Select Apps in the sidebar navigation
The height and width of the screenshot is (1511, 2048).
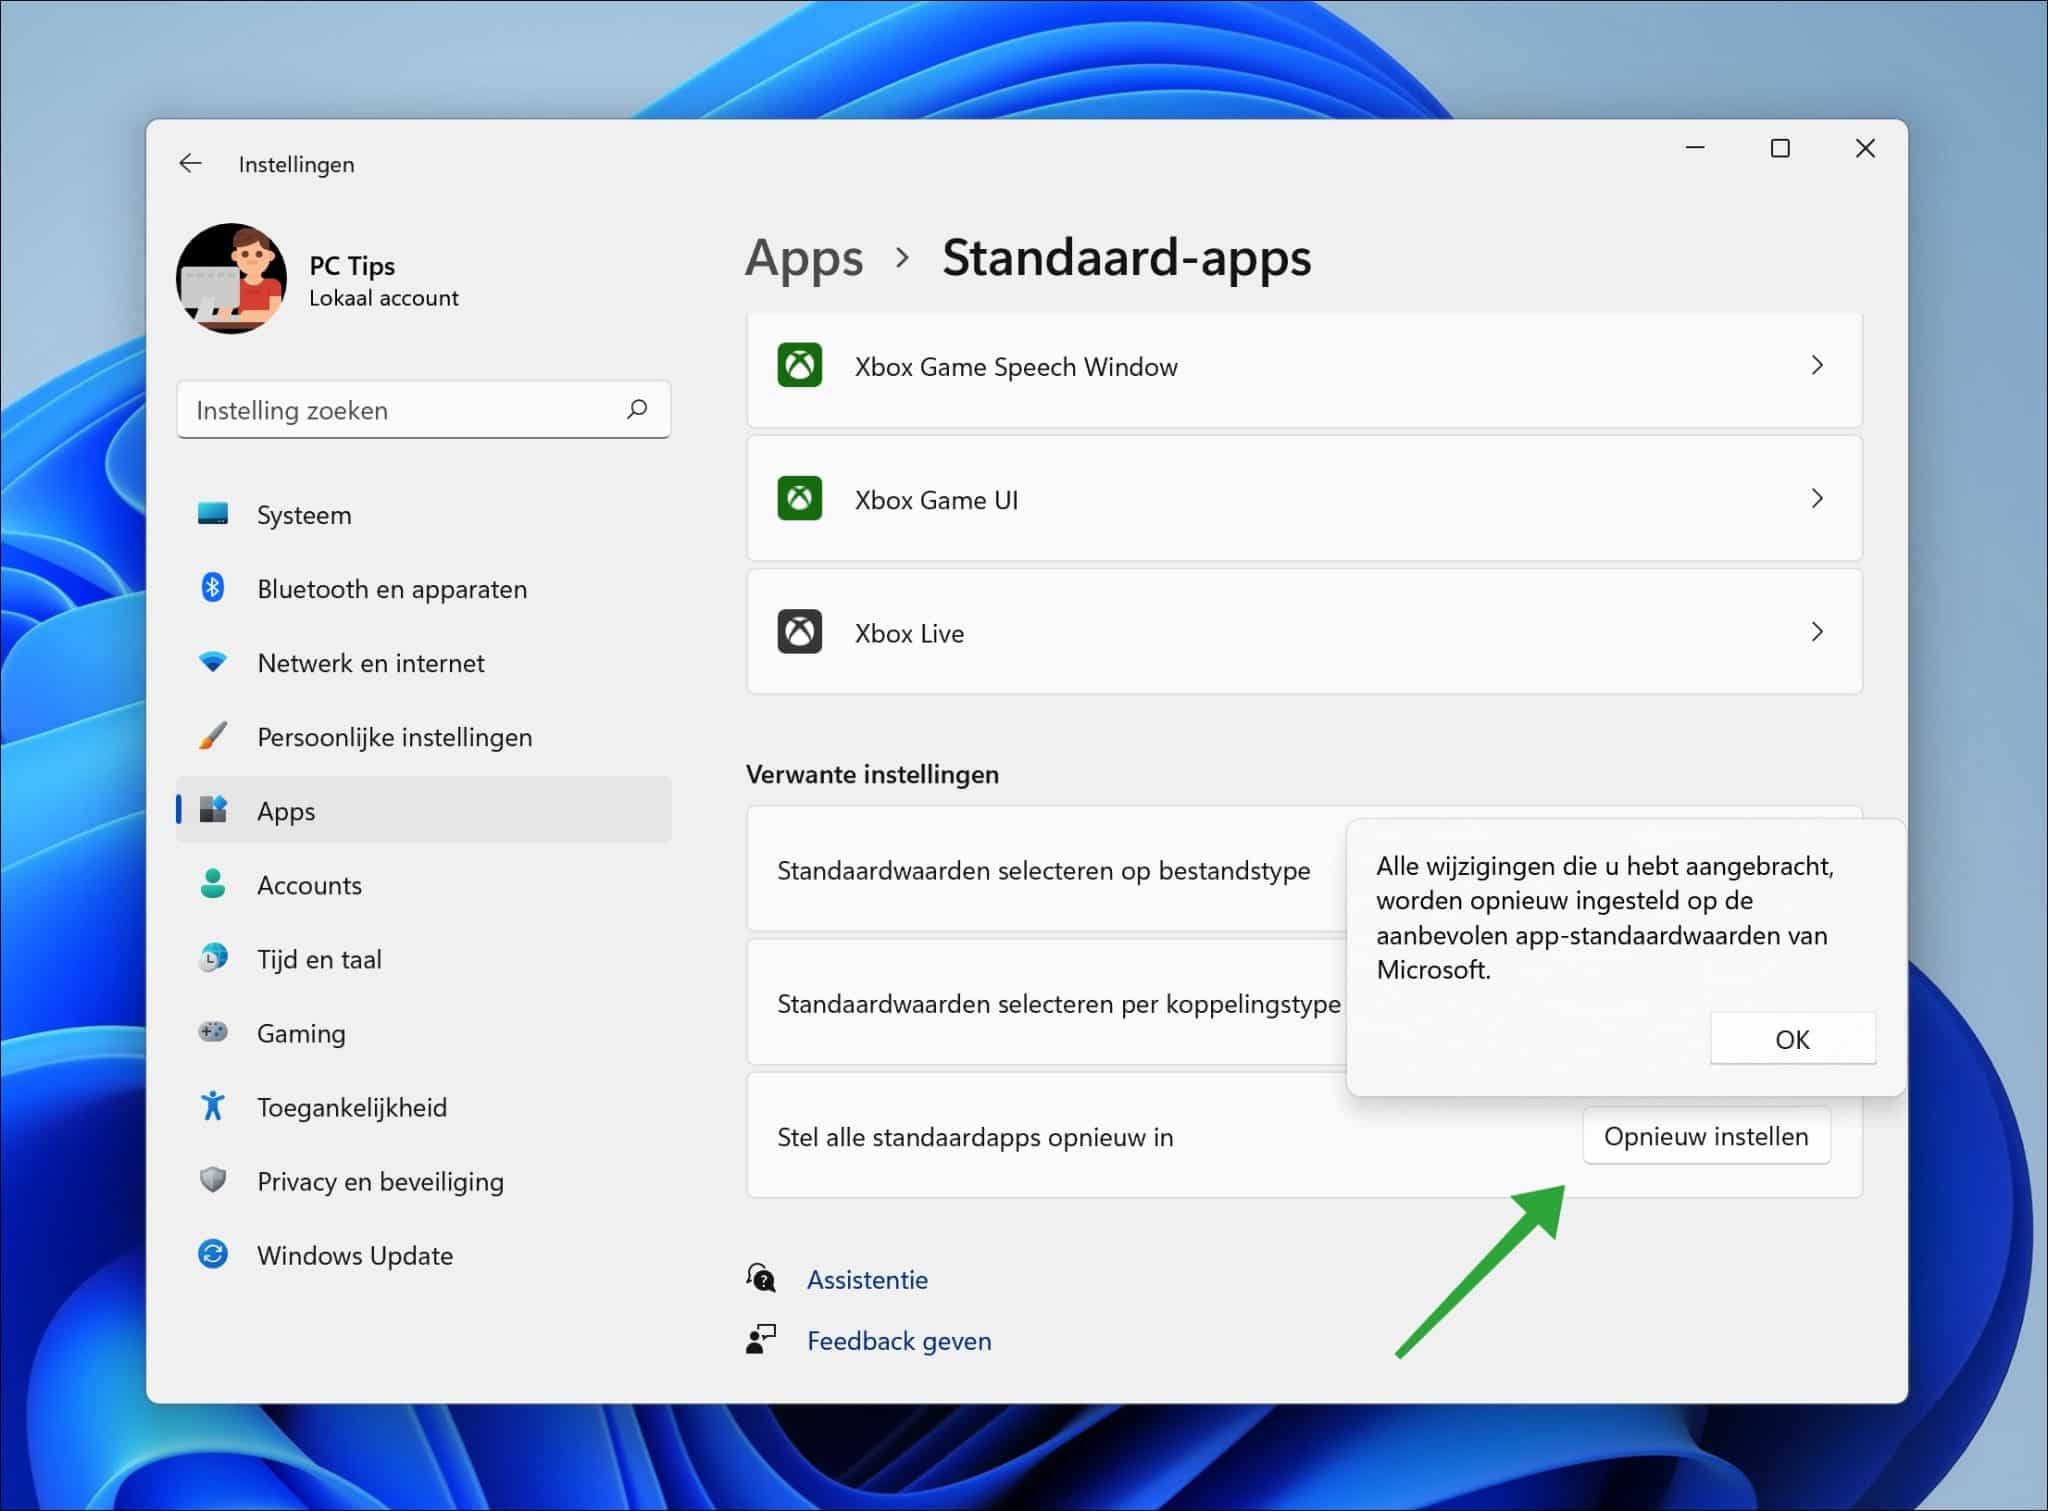(286, 810)
